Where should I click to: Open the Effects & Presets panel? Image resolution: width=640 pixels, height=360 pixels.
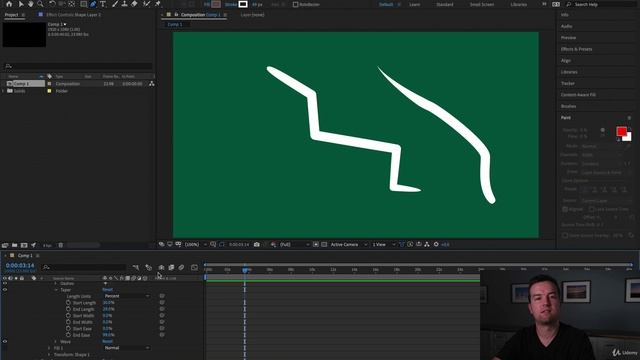[x=576, y=49]
